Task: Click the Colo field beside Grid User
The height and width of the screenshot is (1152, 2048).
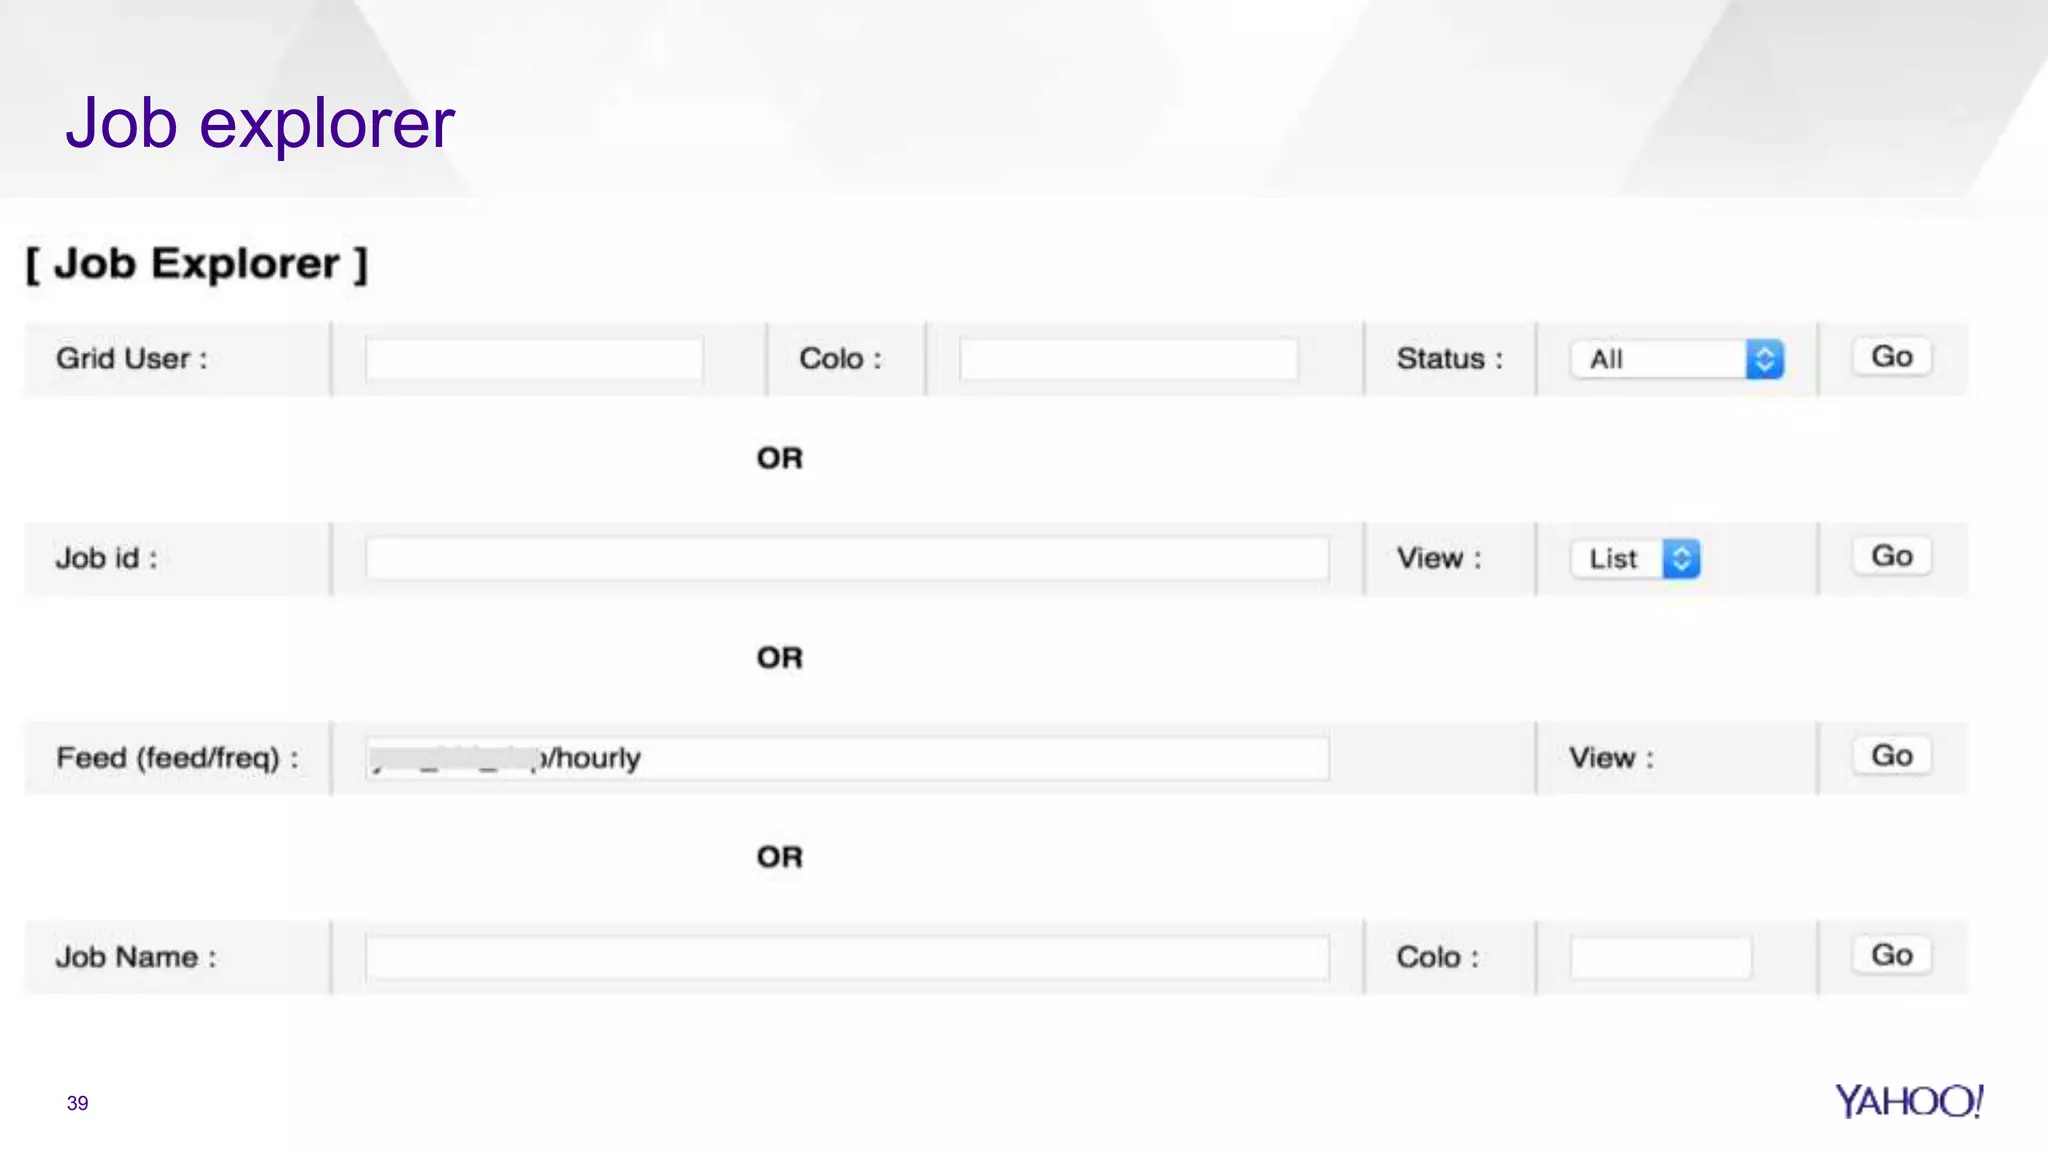Action: [1128, 359]
